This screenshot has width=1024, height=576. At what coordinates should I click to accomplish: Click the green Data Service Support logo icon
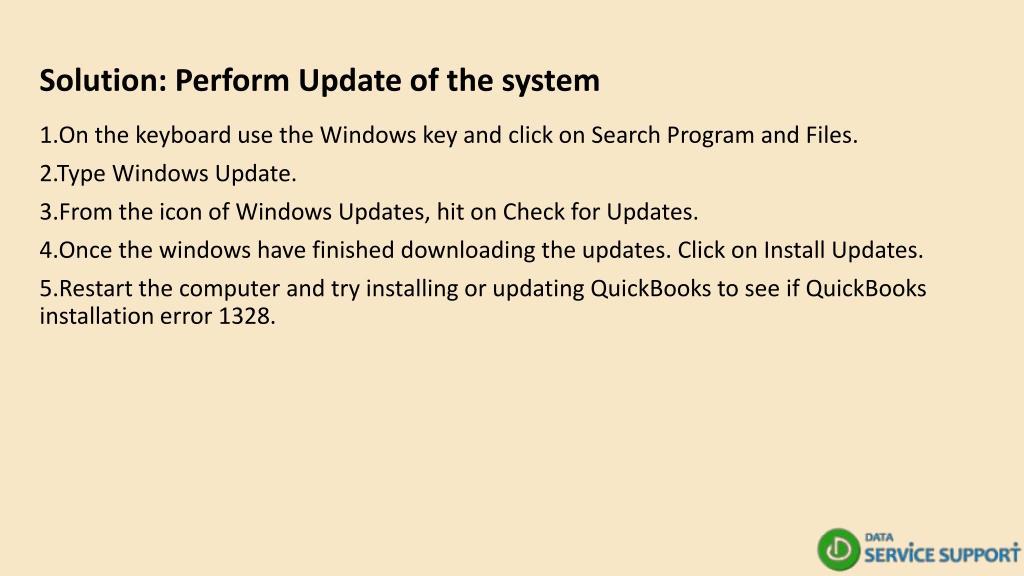(x=838, y=549)
